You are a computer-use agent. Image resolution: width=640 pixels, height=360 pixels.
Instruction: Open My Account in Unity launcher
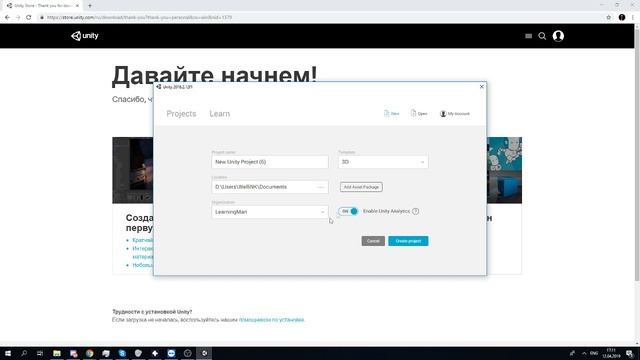pyautogui.click(x=455, y=113)
